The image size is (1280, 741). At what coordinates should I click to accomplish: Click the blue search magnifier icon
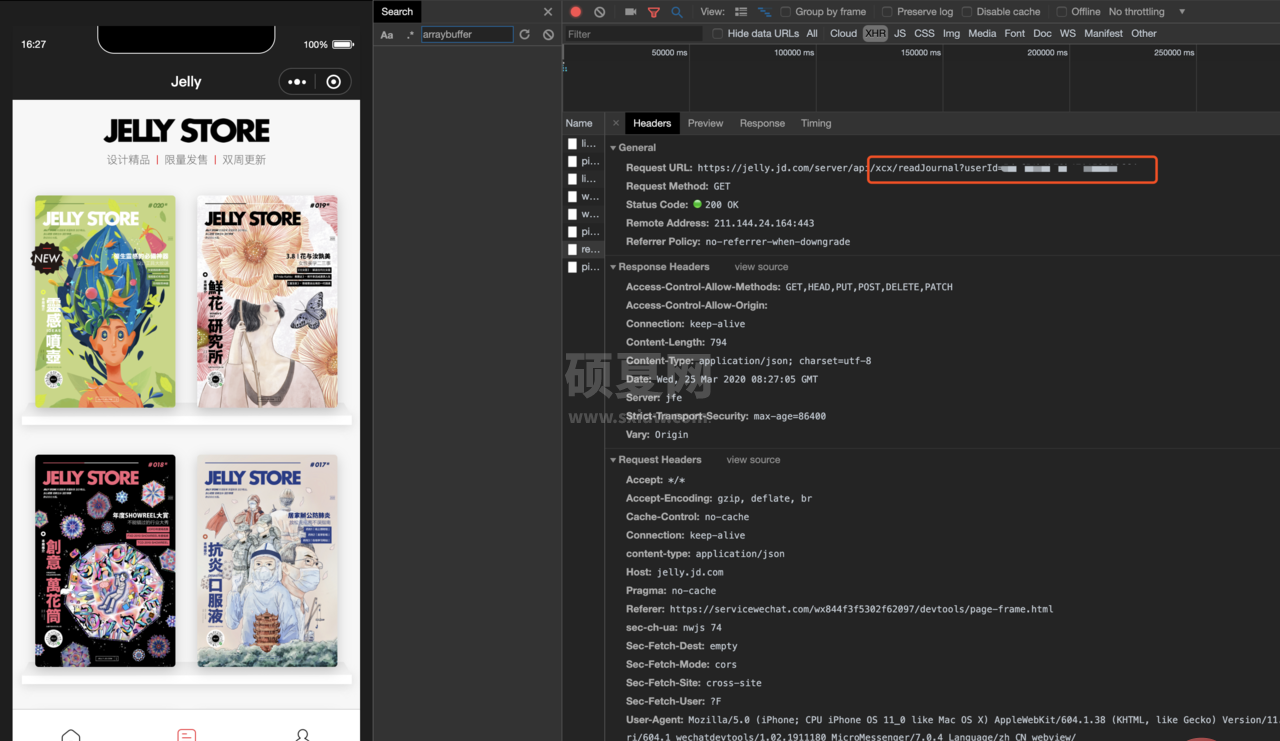tap(677, 12)
